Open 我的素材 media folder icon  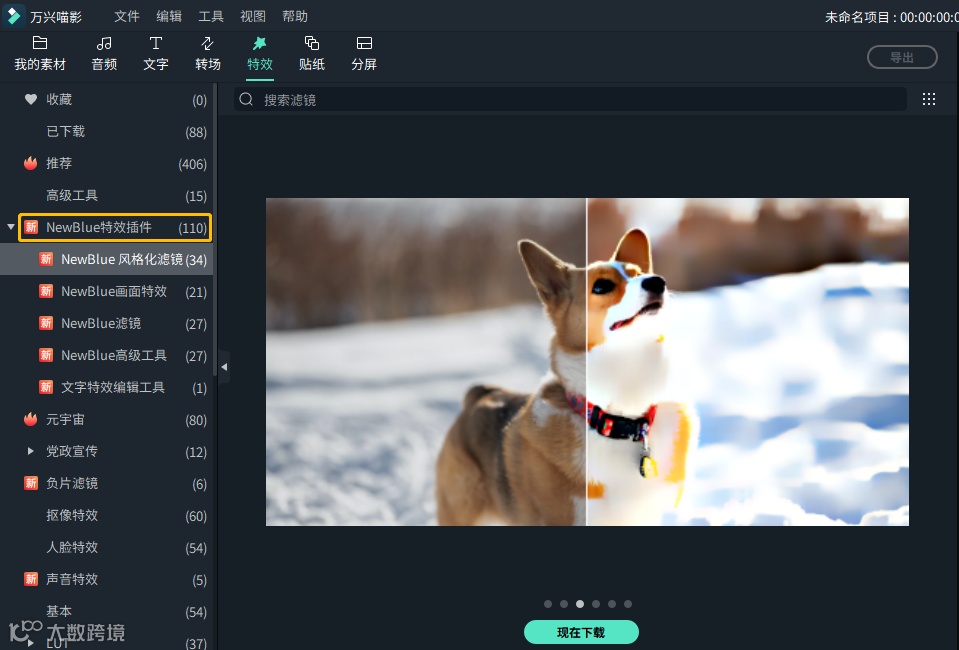40,43
